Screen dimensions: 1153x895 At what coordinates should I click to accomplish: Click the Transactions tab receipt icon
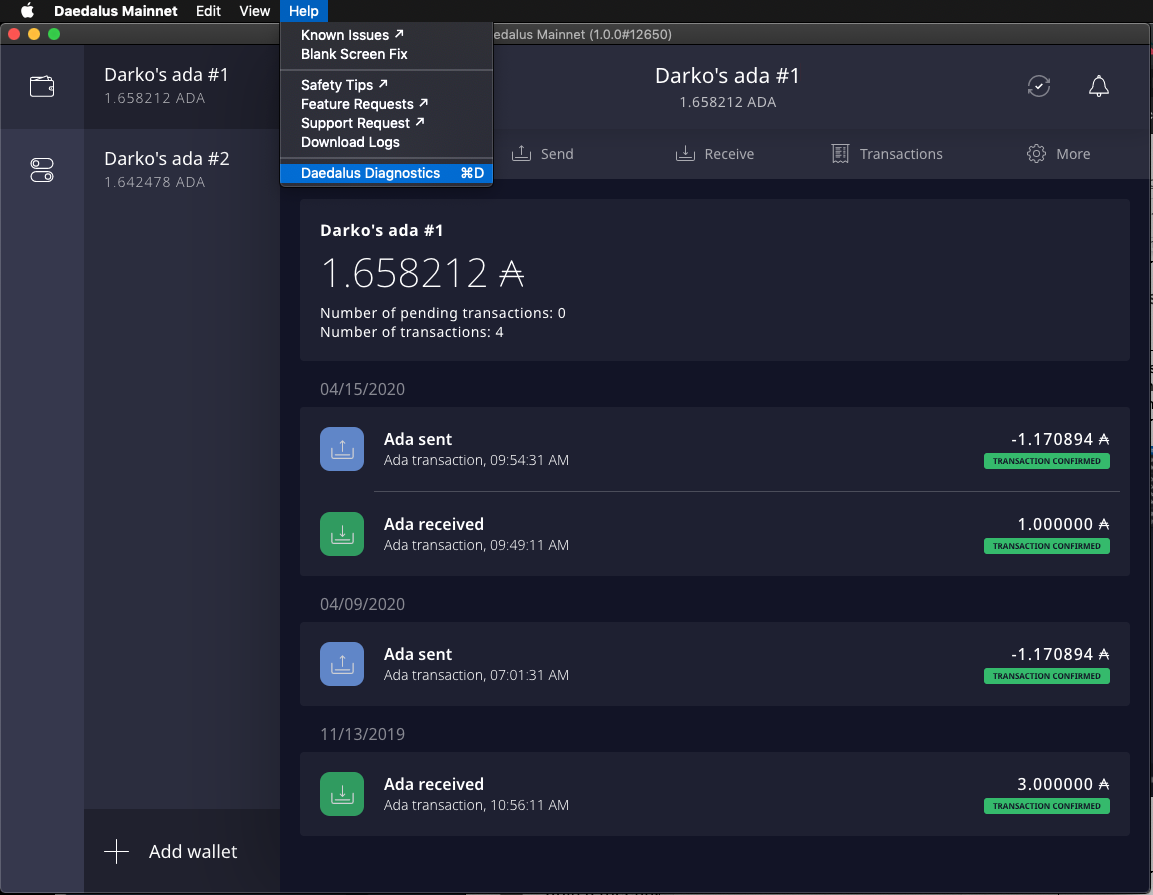[840, 153]
